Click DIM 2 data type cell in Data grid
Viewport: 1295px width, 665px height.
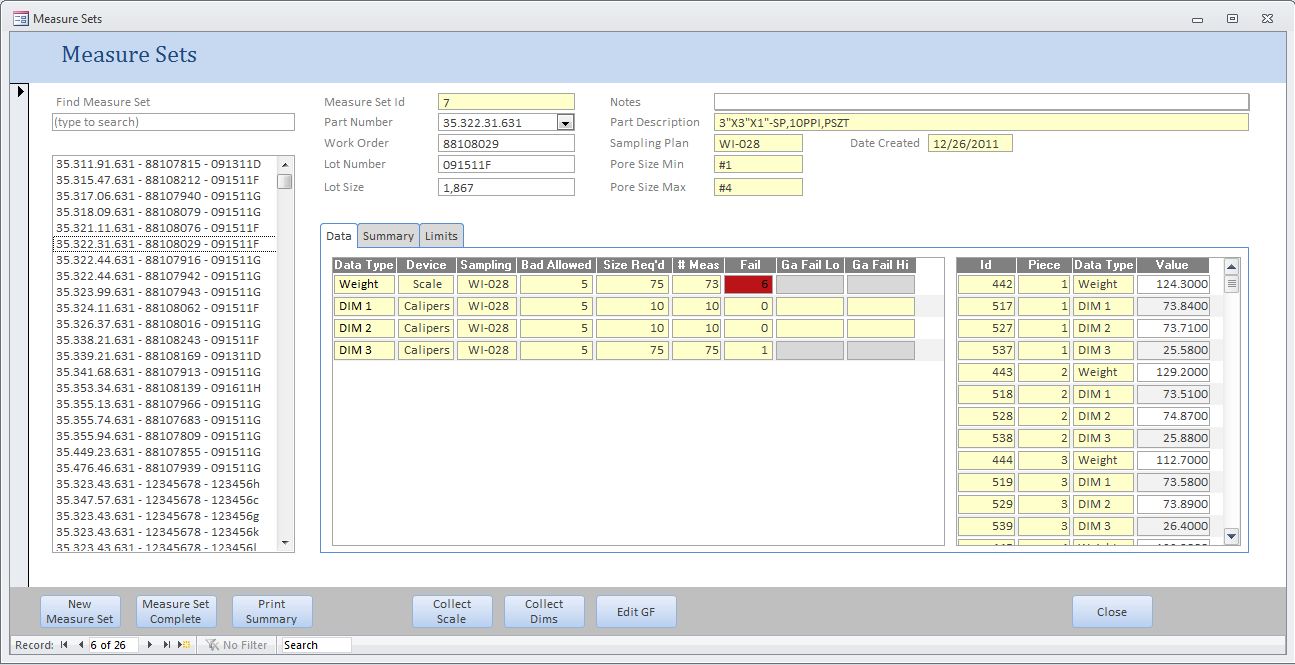click(364, 328)
